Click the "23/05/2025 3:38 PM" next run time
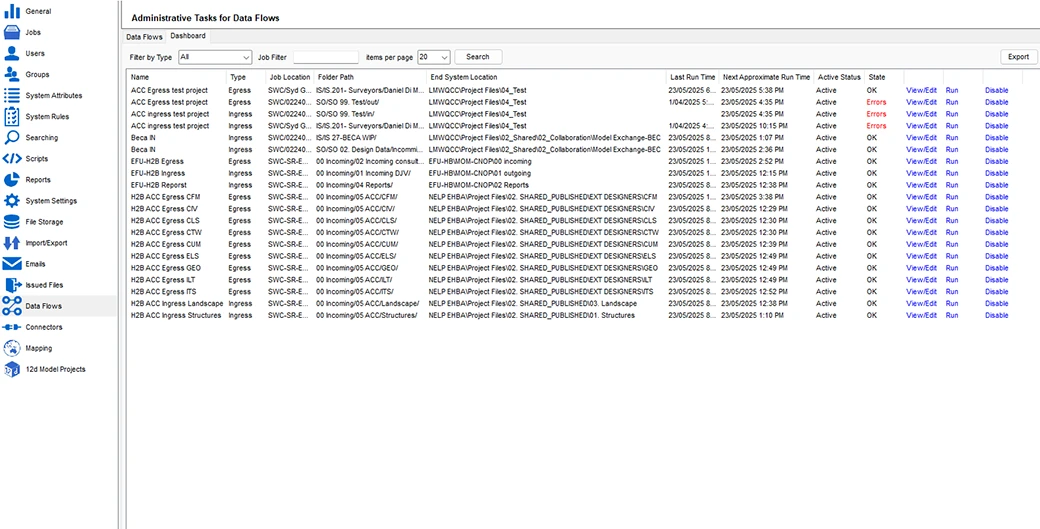Viewport: 1040px width, 529px height. pyautogui.click(x=752, y=197)
